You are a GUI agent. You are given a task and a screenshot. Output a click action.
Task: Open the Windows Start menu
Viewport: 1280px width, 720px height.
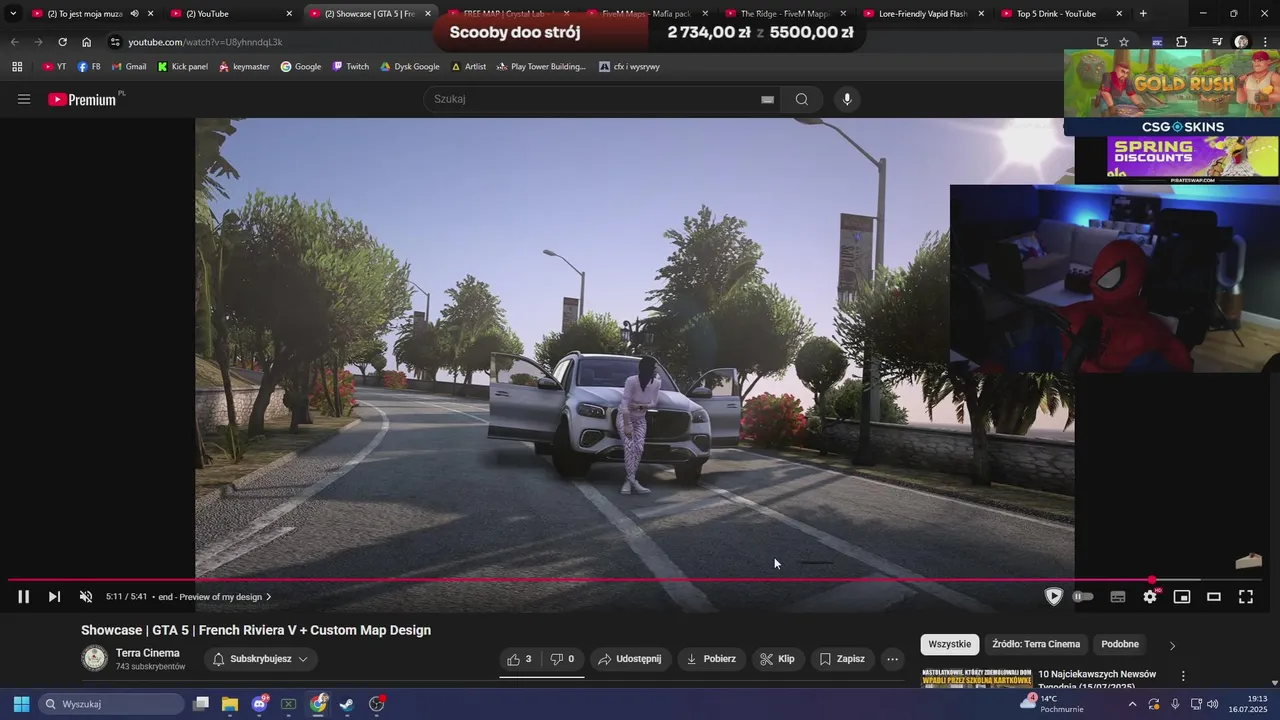click(x=21, y=704)
